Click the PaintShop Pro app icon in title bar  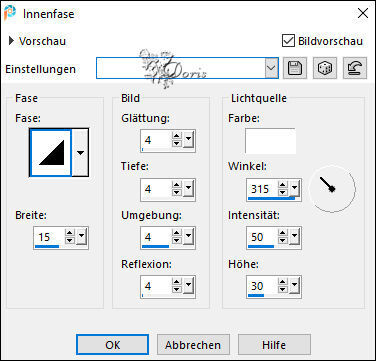click(x=10, y=14)
